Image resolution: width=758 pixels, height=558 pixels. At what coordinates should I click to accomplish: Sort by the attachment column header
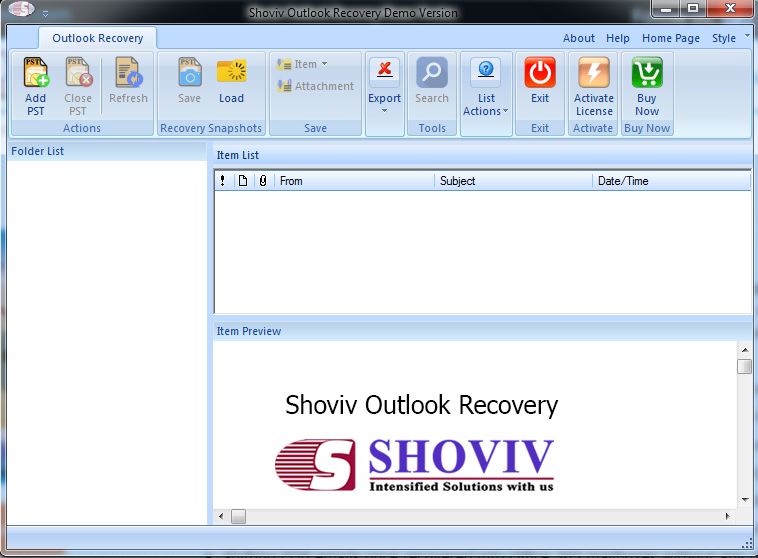(262, 181)
